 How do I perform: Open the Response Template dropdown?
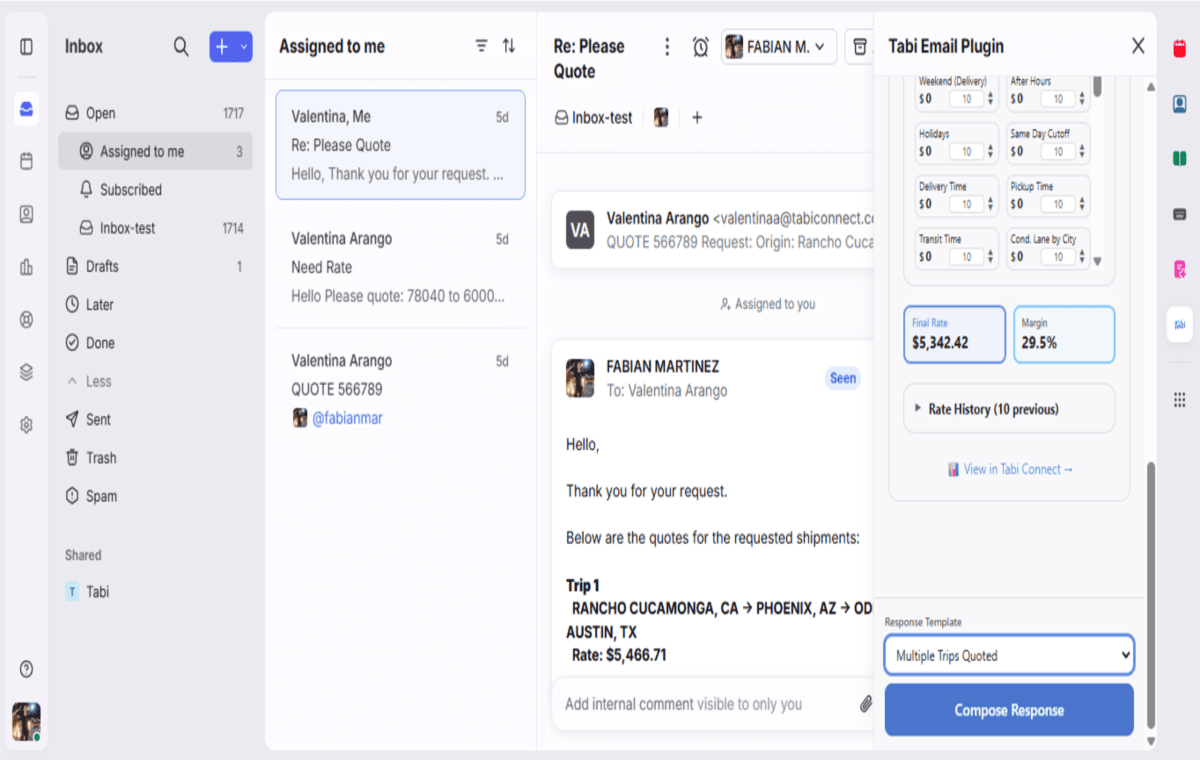tap(1008, 655)
